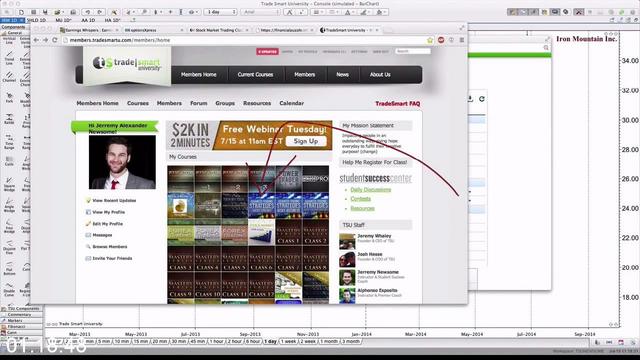Open the optionsXpress browser tab
The width and height of the screenshot is (640, 360).
pyautogui.click(x=153, y=30)
